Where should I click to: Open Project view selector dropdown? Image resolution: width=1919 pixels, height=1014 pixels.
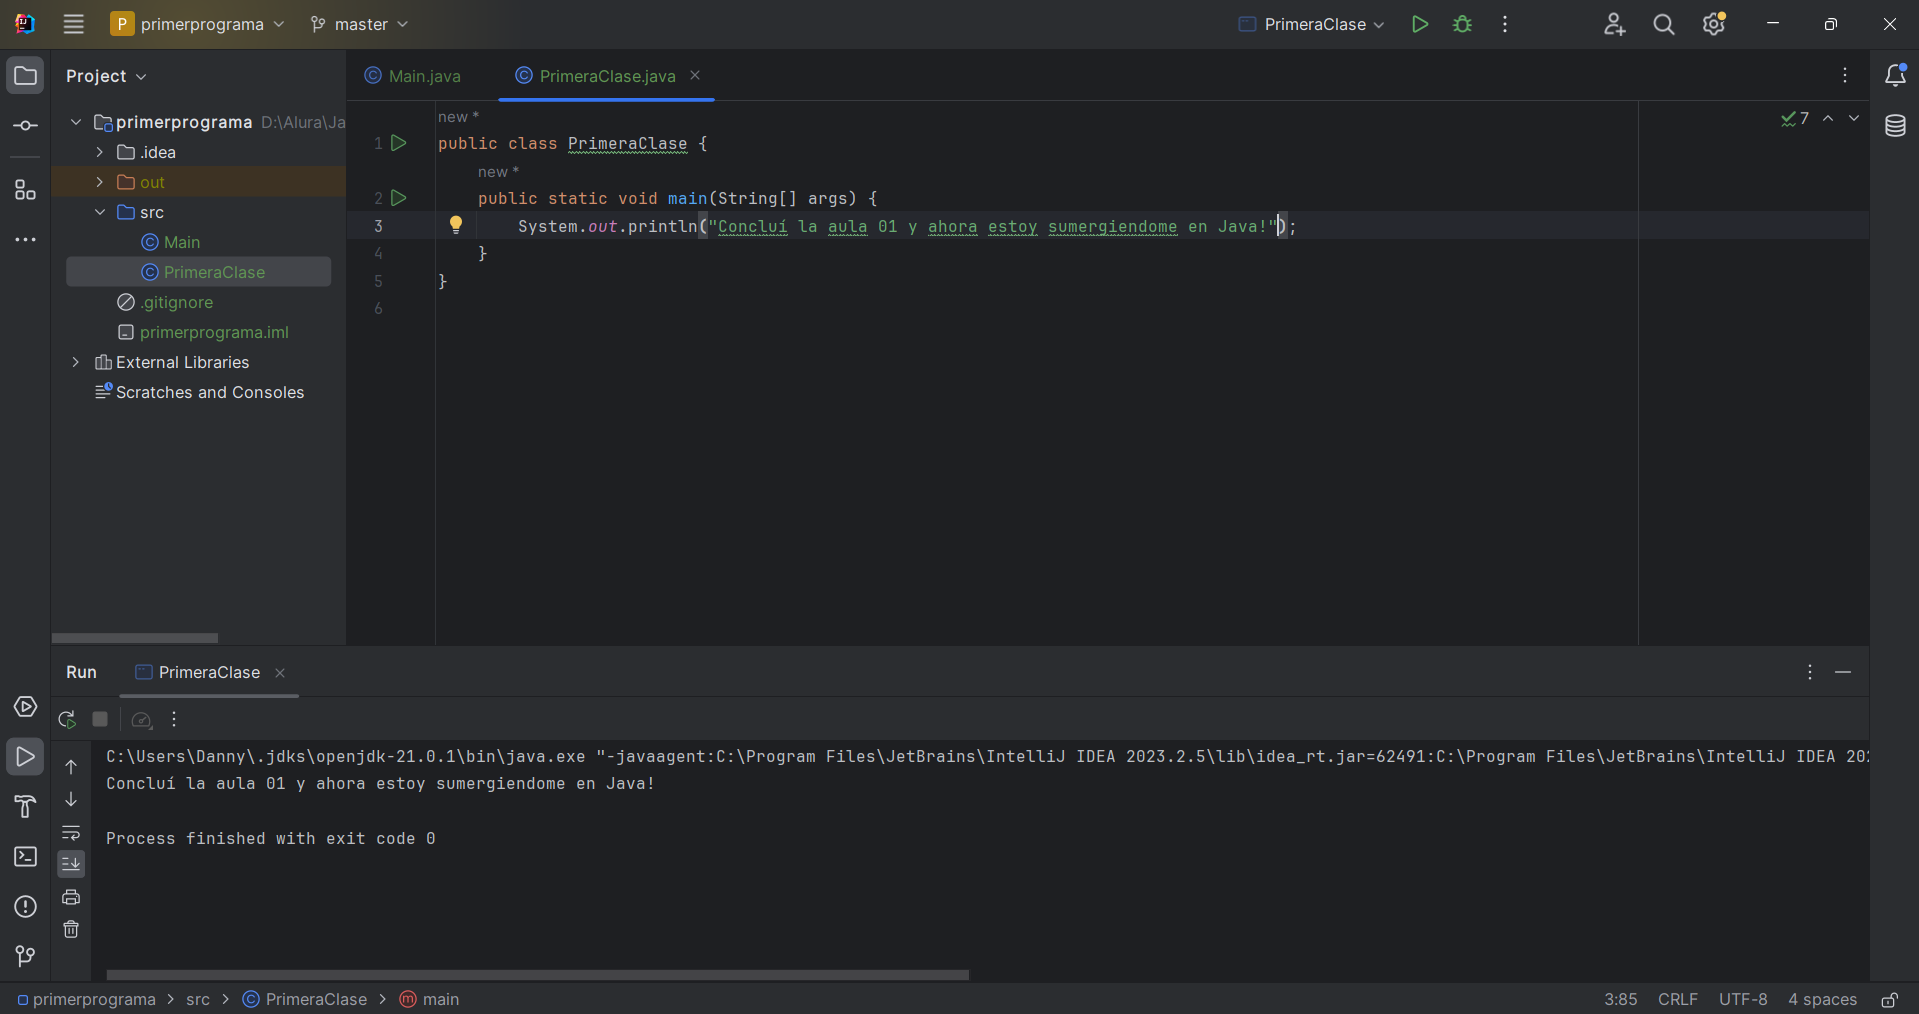(106, 76)
